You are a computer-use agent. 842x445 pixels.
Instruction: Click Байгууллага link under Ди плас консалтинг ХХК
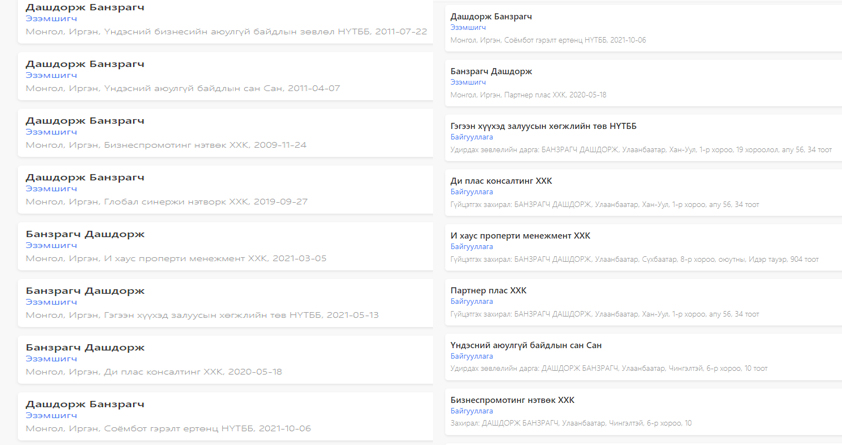pos(471,192)
